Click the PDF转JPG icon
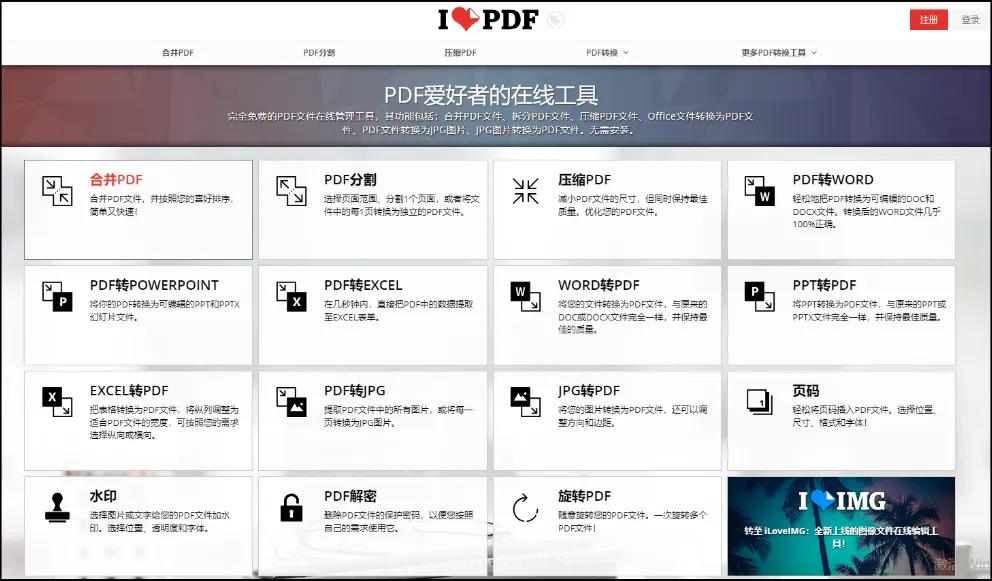The height and width of the screenshot is (581, 992). click(291, 402)
